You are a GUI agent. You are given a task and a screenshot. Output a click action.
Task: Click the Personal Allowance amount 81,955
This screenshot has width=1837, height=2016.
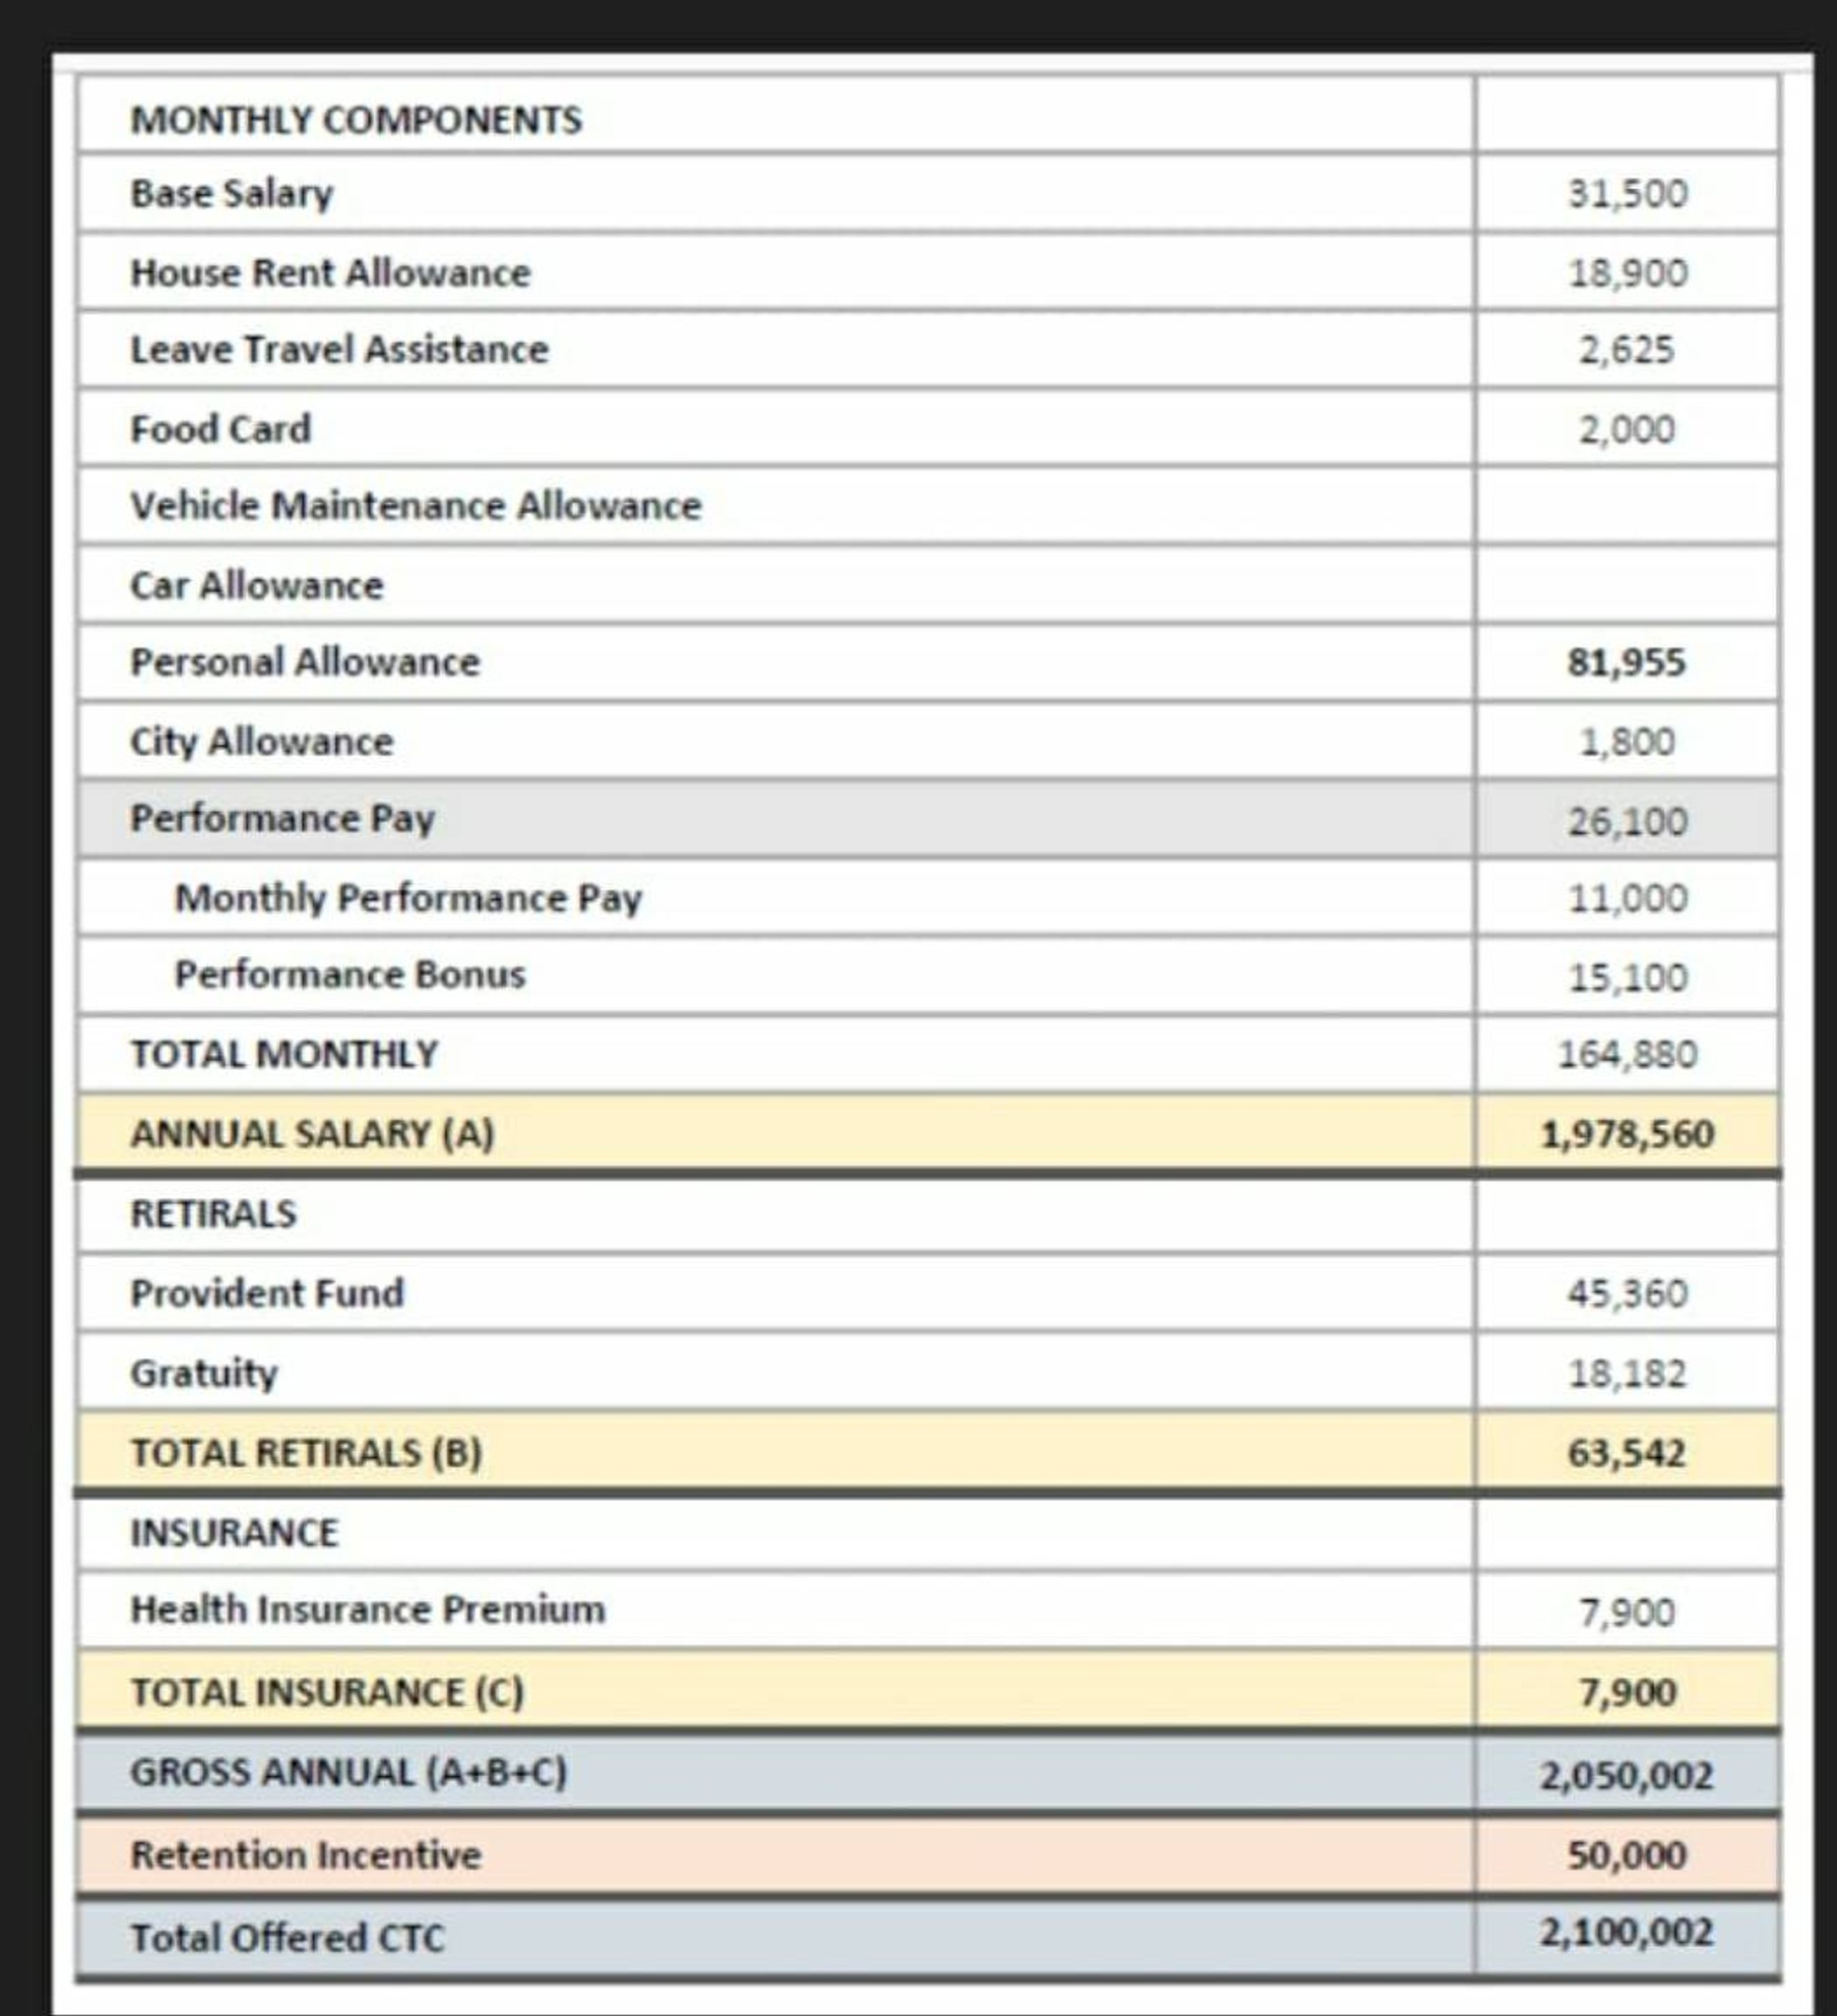coord(1627,662)
